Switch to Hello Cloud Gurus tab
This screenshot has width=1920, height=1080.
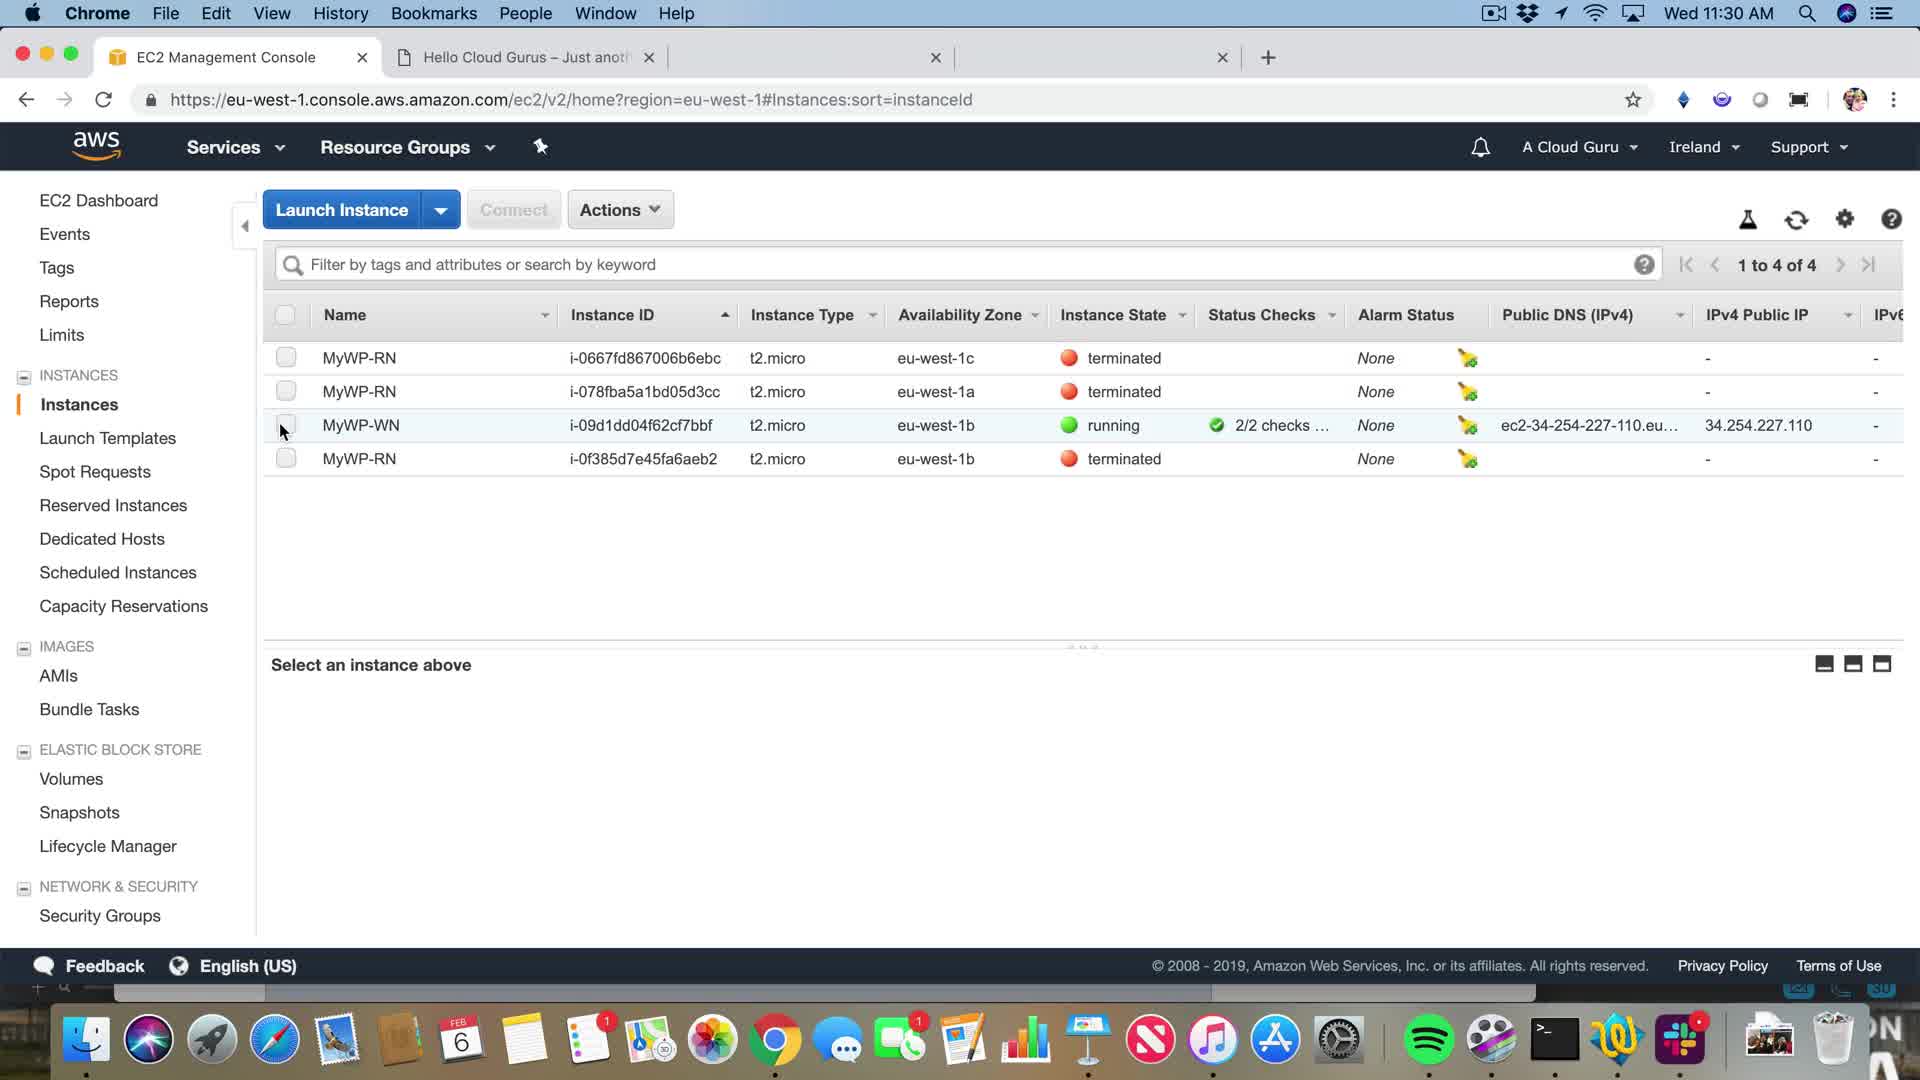tap(525, 57)
